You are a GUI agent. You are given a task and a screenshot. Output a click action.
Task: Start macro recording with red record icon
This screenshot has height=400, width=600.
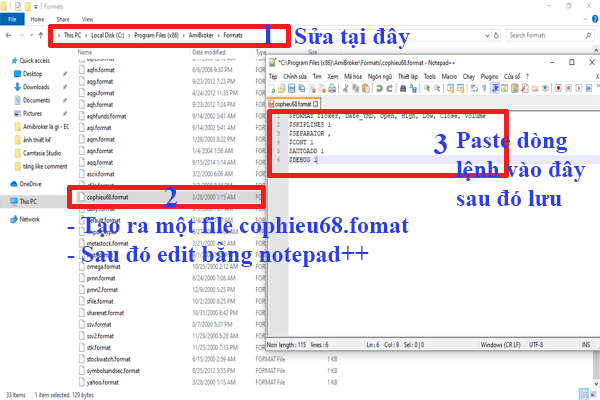(559, 88)
